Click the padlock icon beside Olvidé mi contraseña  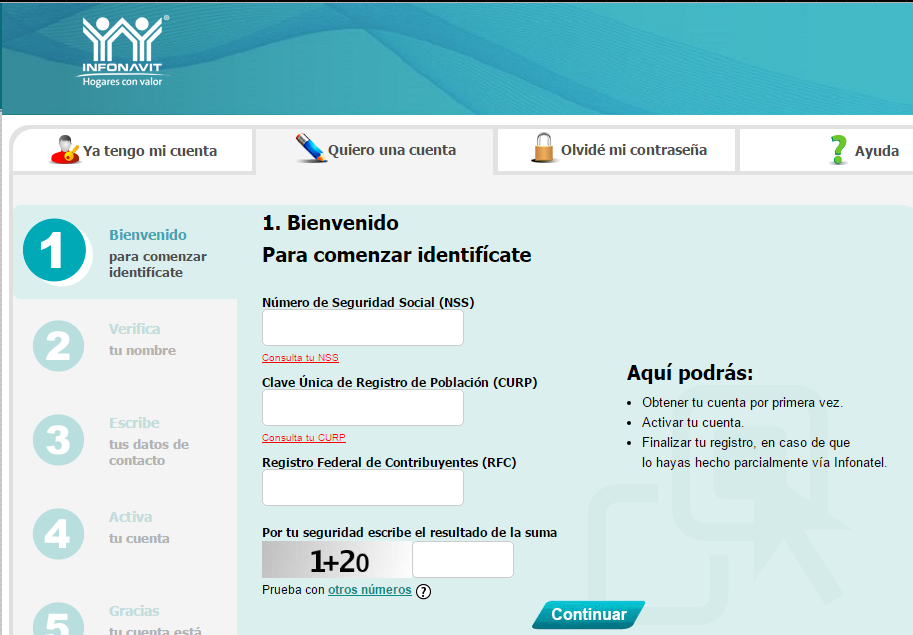(x=543, y=147)
